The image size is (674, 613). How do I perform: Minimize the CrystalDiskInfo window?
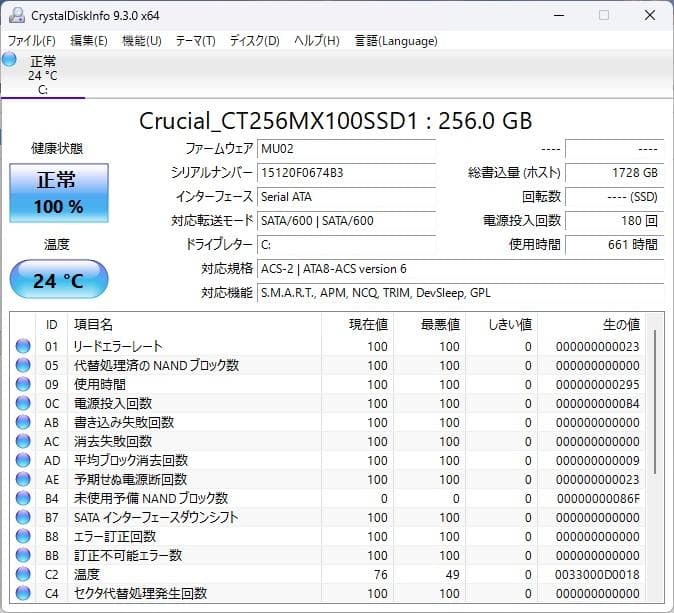tap(559, 15)
